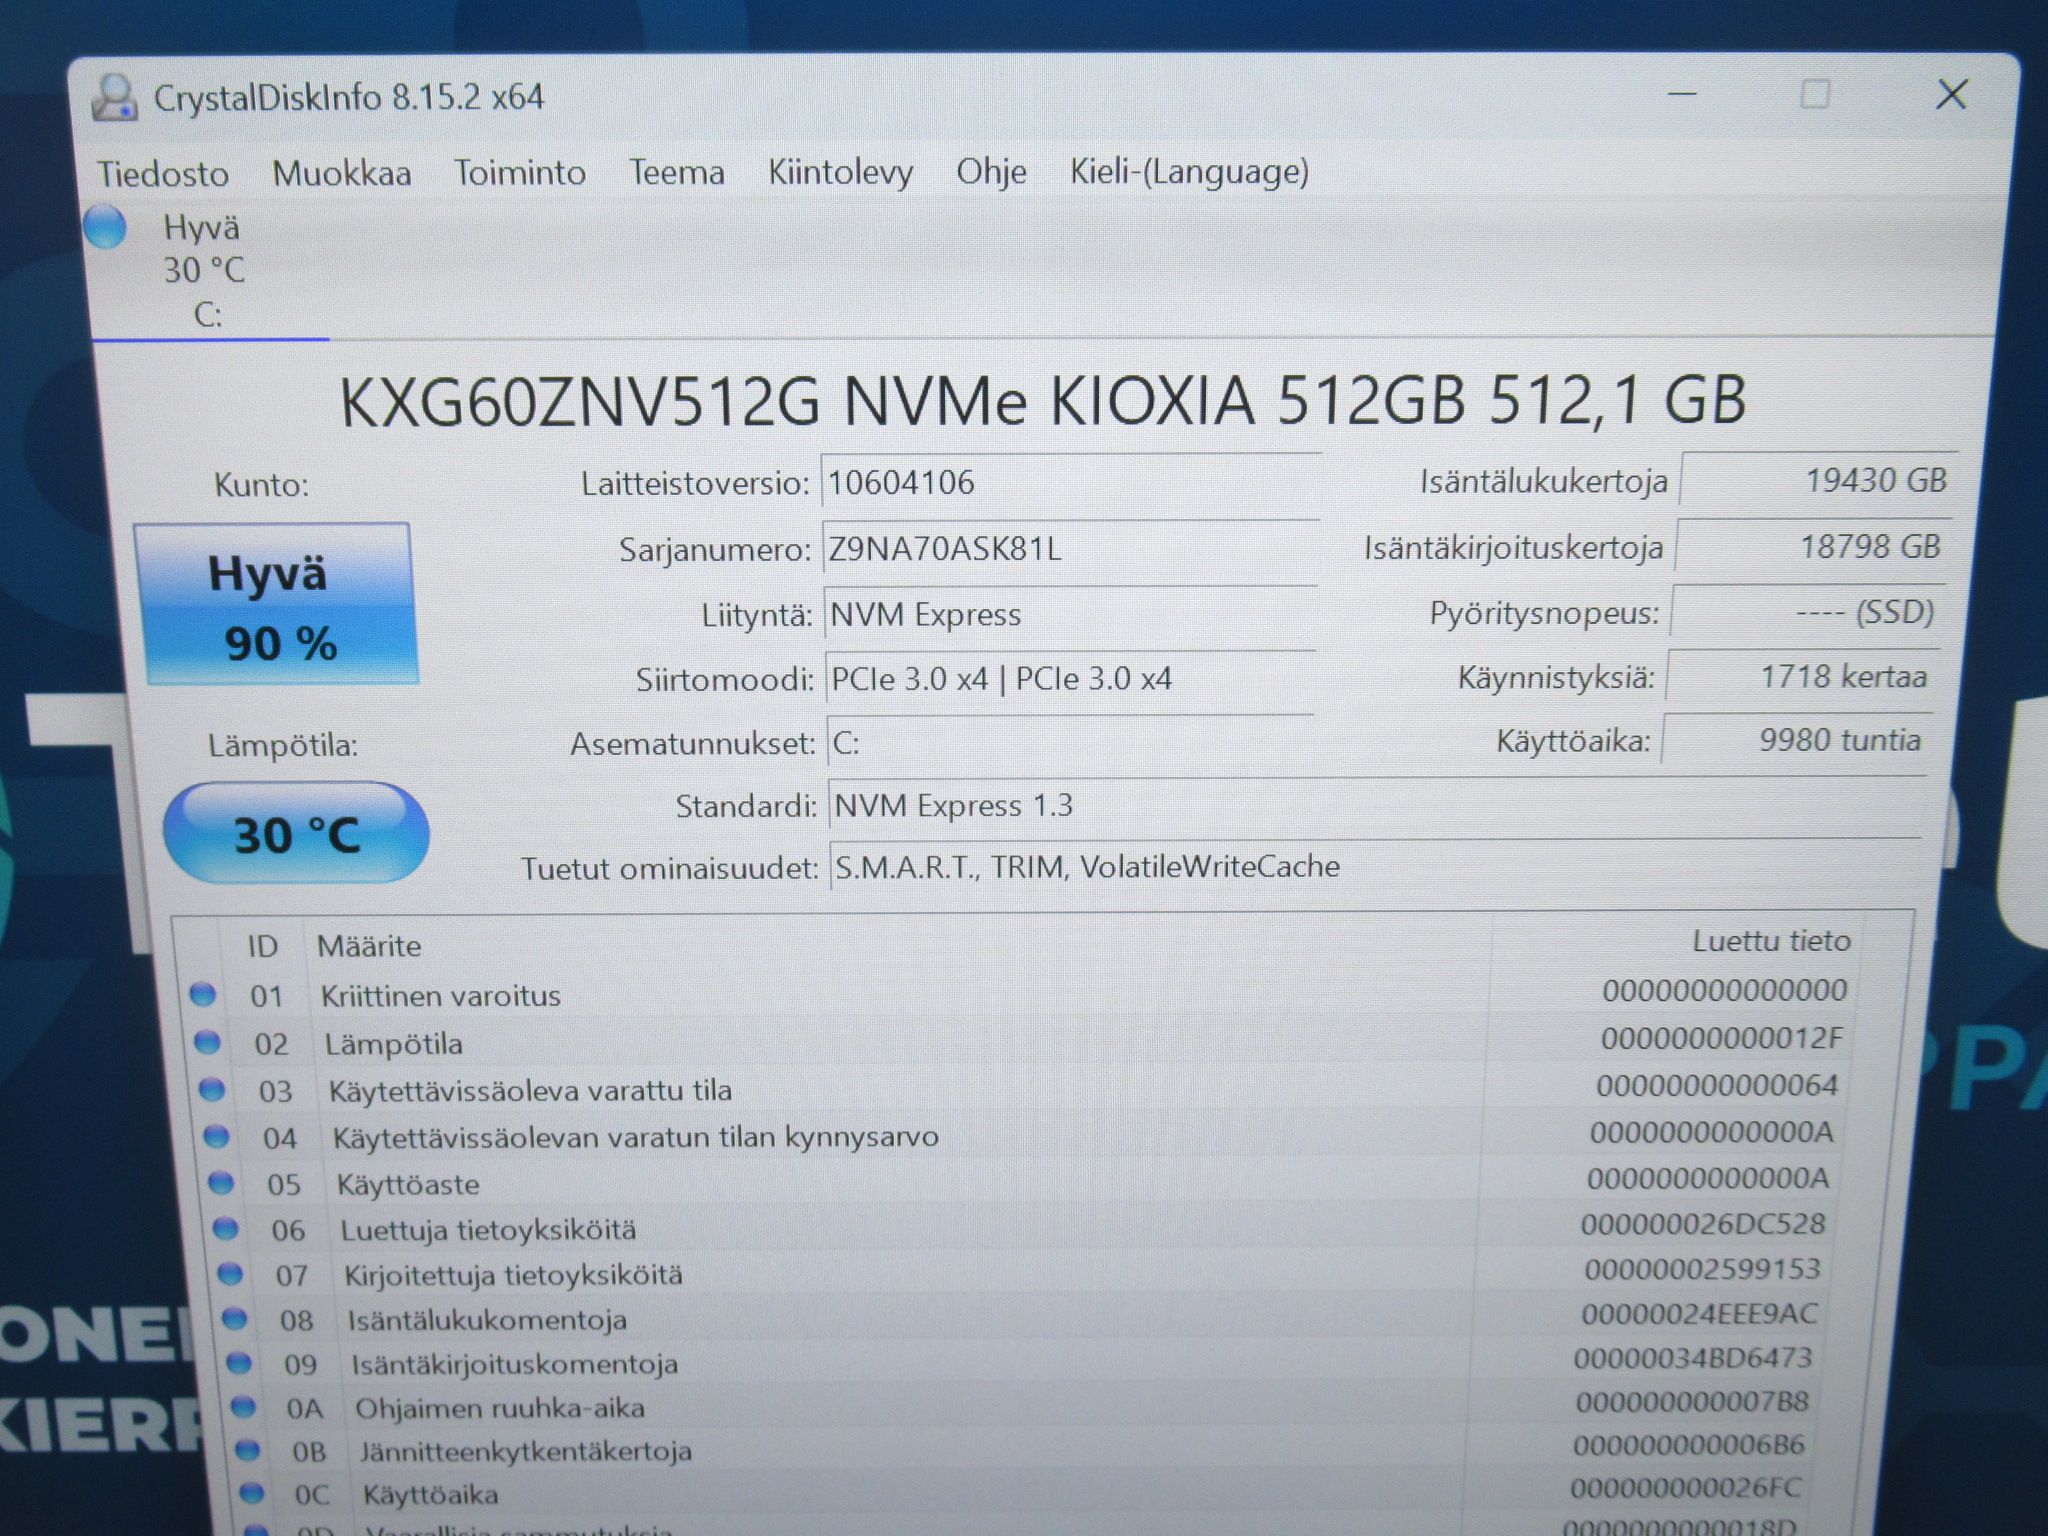The width and height of the screenshot is (2048, 1536).
Task: Click the status dot for attribute 0C Käyttöaika
Action: pos(252,1493)
